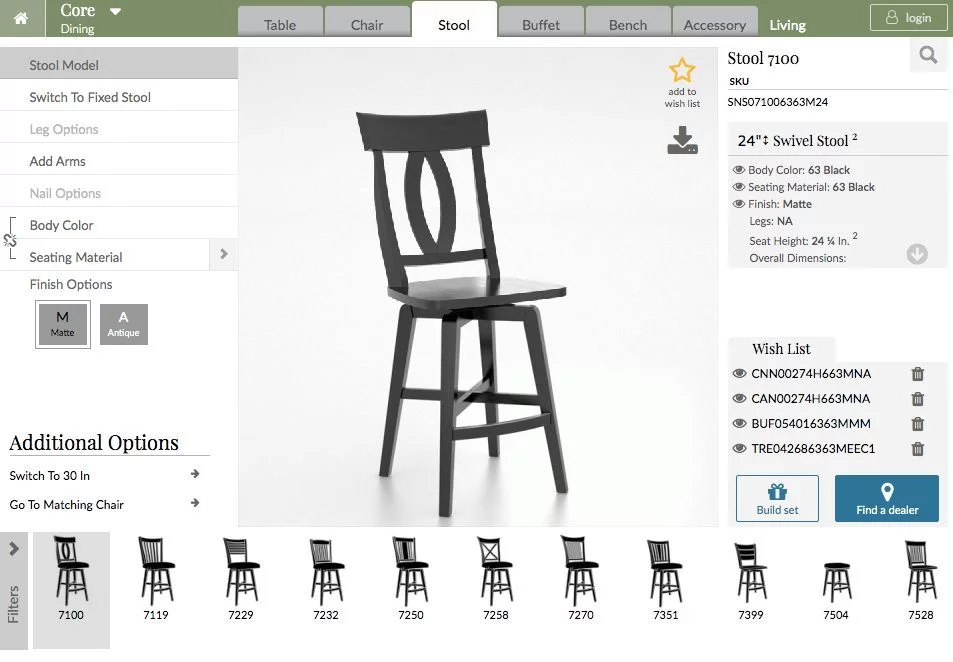Toggle eye icon for Body Color
Image resolution: width=953 pixels, height=662 pixels.
coord(739,170)
